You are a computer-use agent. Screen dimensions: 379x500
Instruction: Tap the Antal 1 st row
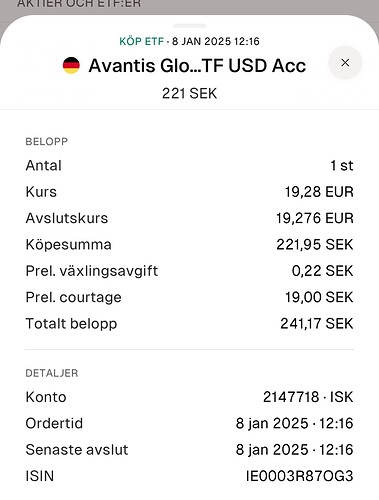(x=189, y=165)
